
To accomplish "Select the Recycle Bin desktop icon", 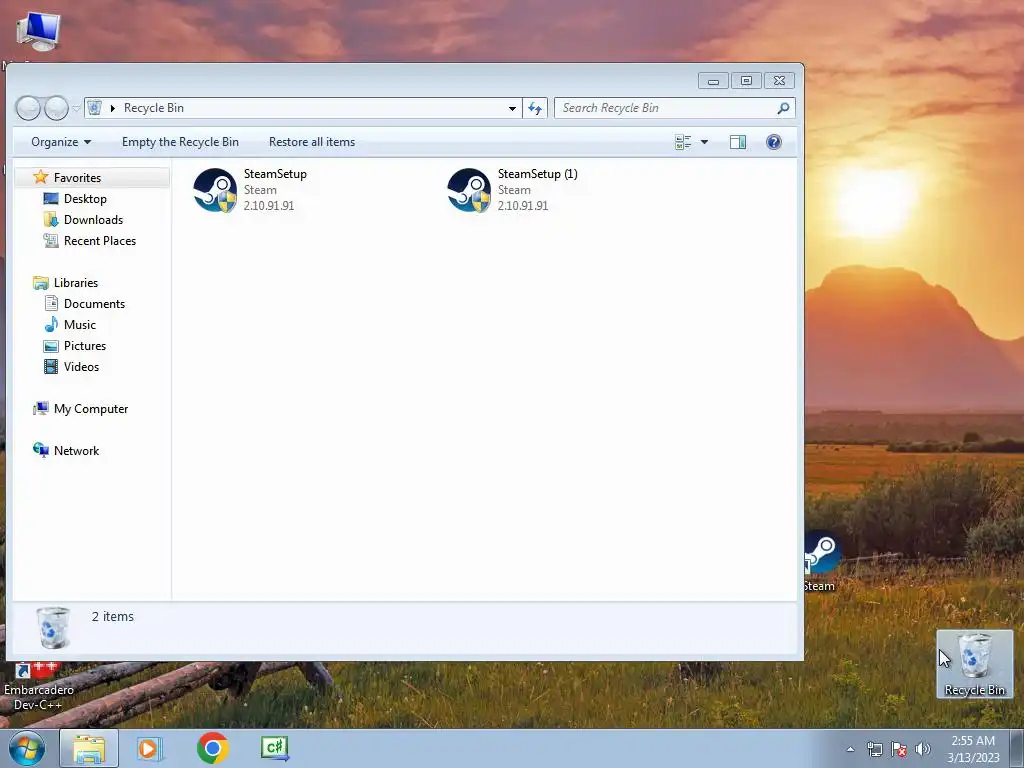I will coord(974,664).
